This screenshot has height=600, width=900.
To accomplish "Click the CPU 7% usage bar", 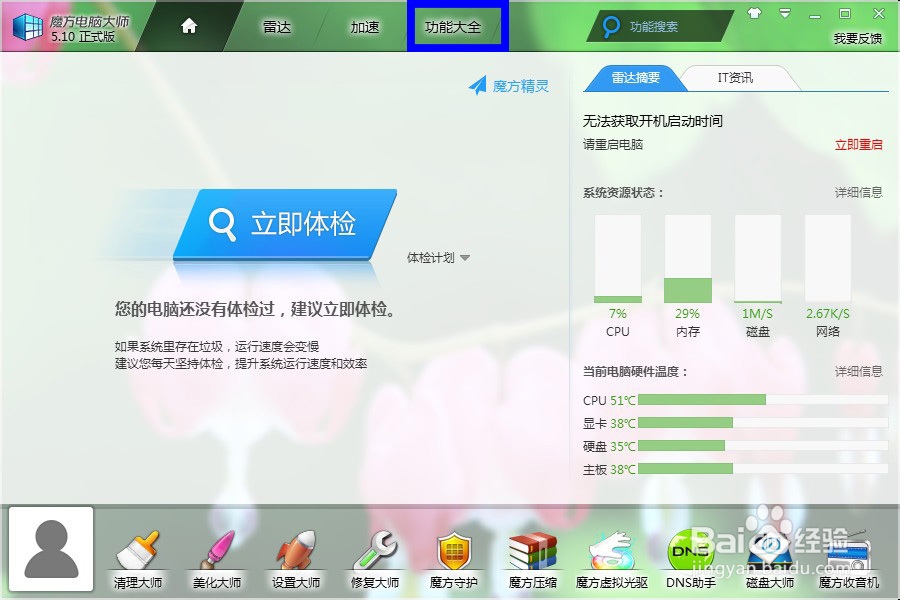I will (x=618, y=259).
